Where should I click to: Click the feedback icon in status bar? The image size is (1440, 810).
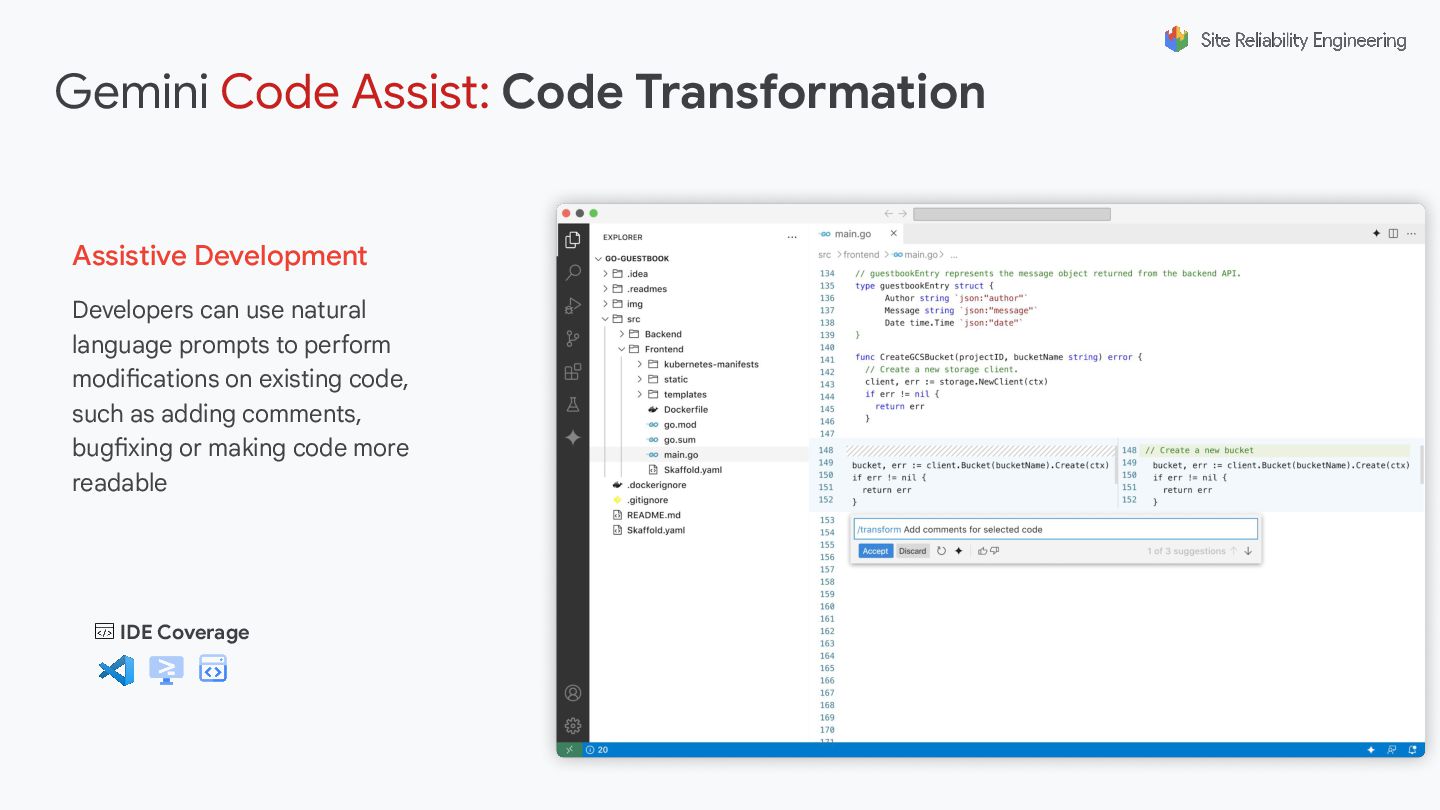point(1392,749)
